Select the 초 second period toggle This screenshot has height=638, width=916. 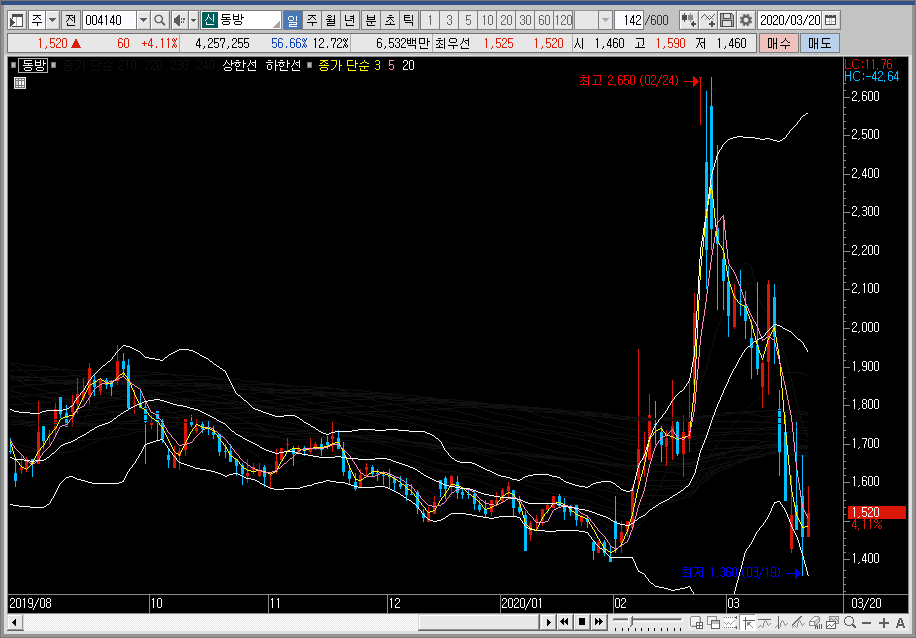pyautogui.click(x=390, y=20)
